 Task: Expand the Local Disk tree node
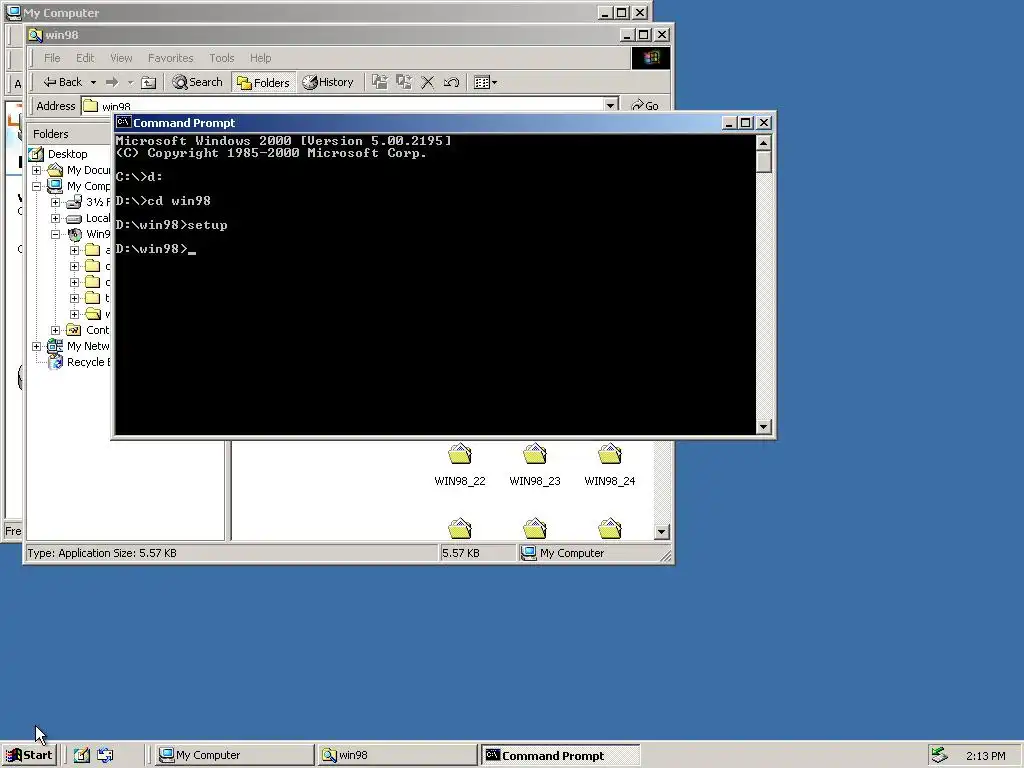56,218
